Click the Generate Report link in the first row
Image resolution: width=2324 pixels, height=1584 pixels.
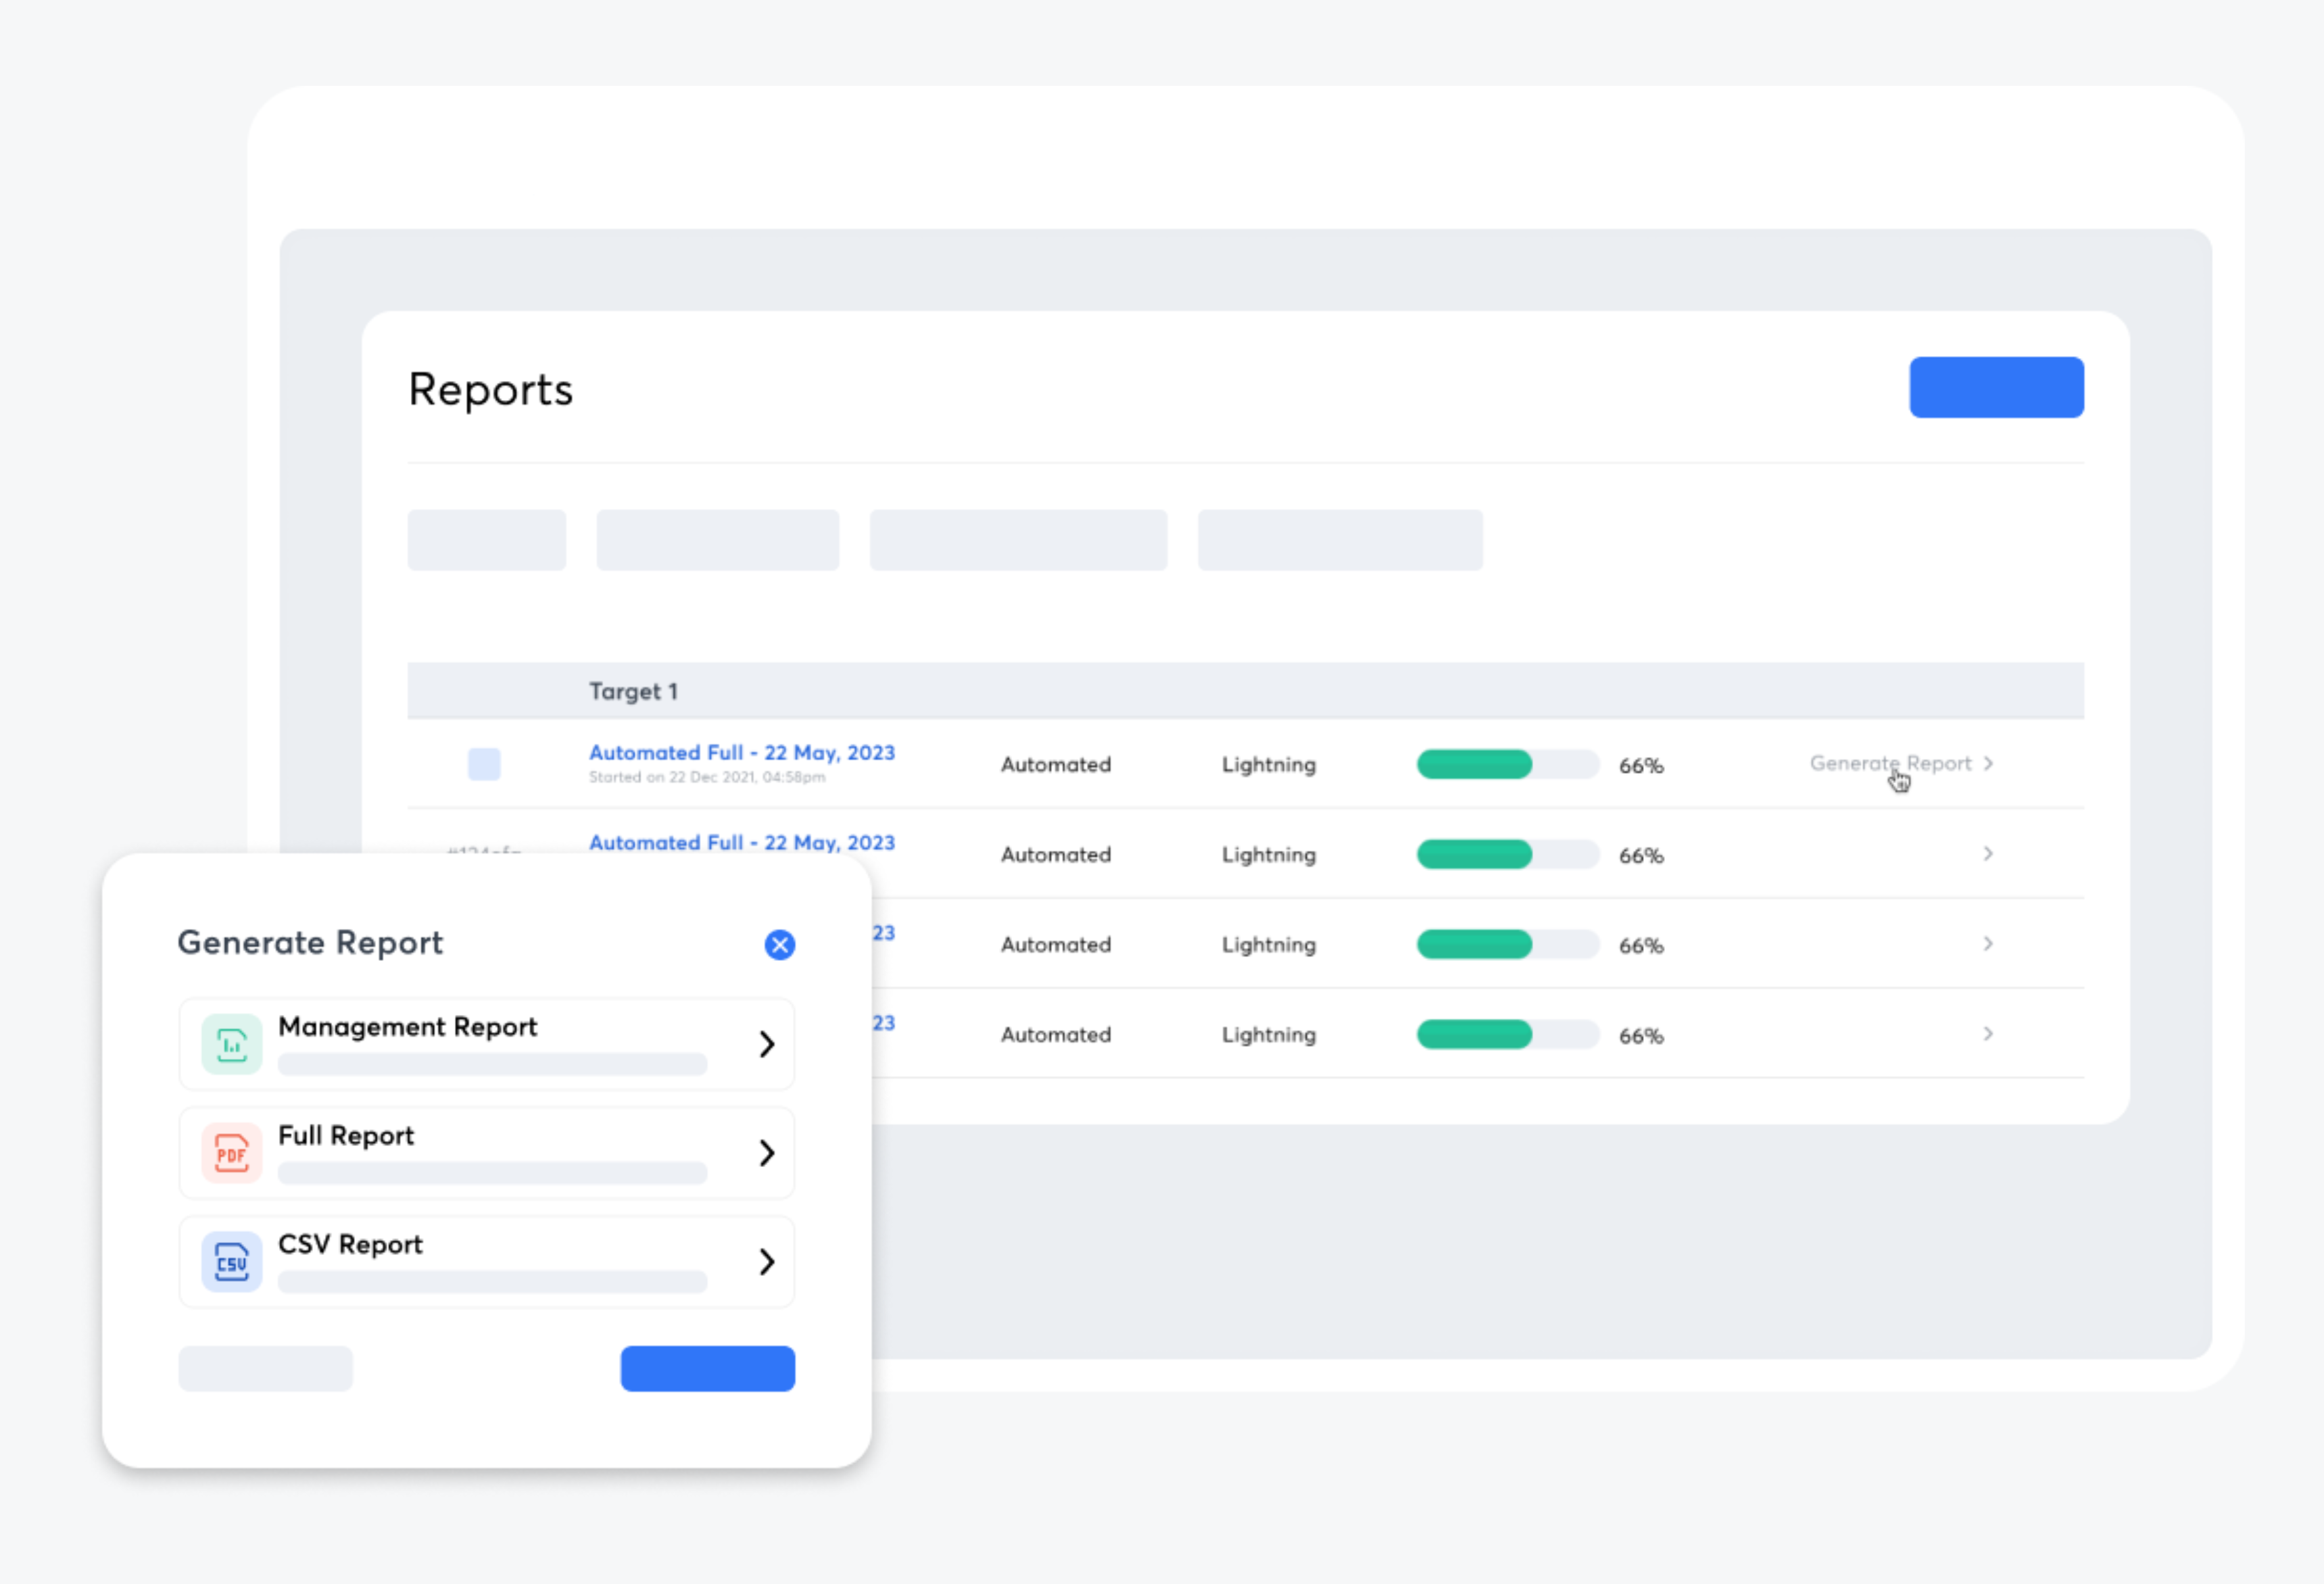pyautogui.click(x=1890, y=763)
